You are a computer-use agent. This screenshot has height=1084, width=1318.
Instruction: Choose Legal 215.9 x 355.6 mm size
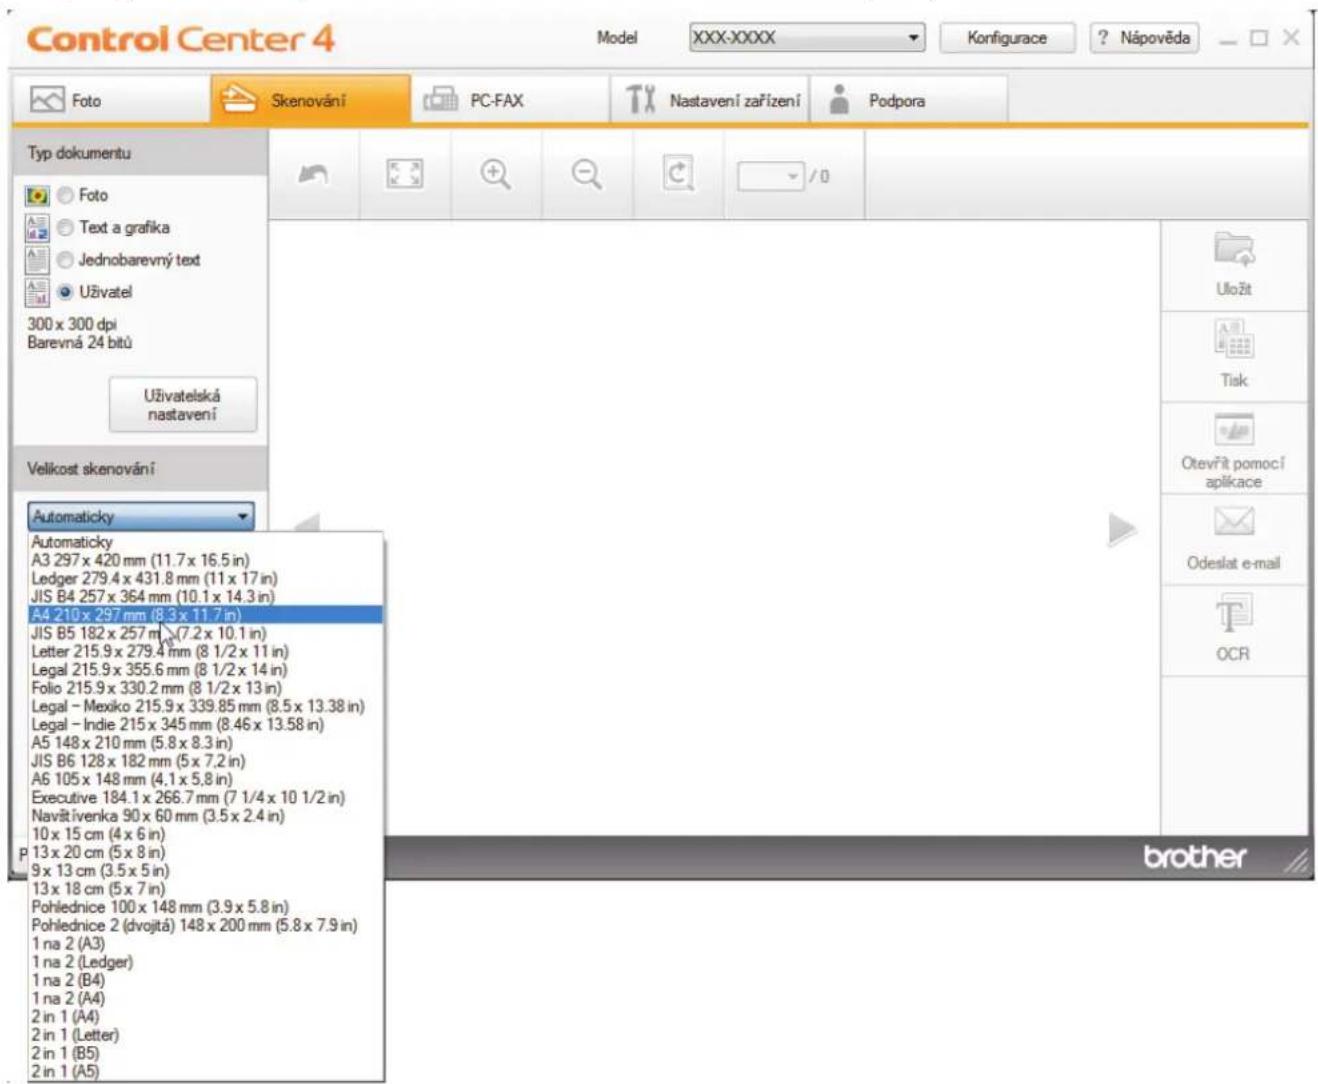[206, 669]
